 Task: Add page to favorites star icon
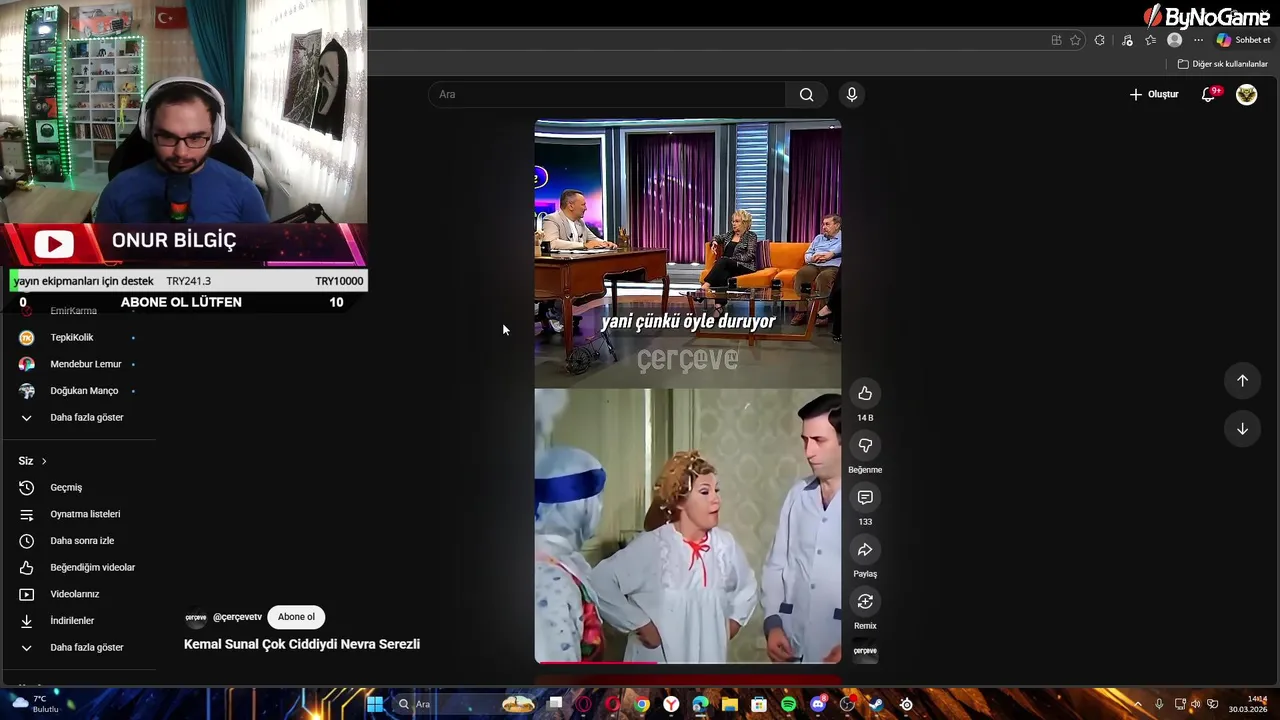click(1076, 40)
